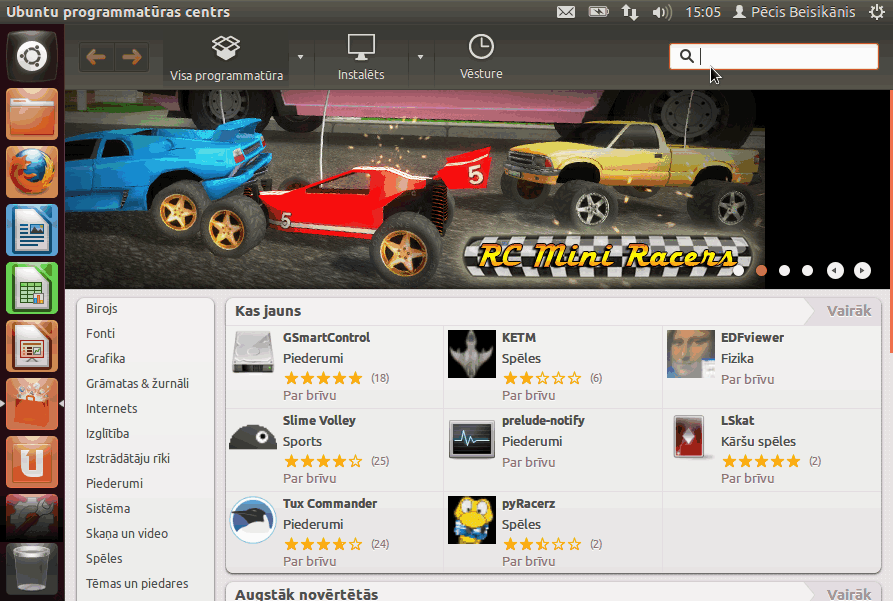Open the Izglītība category
893x601 pixels.
[108, 434]
